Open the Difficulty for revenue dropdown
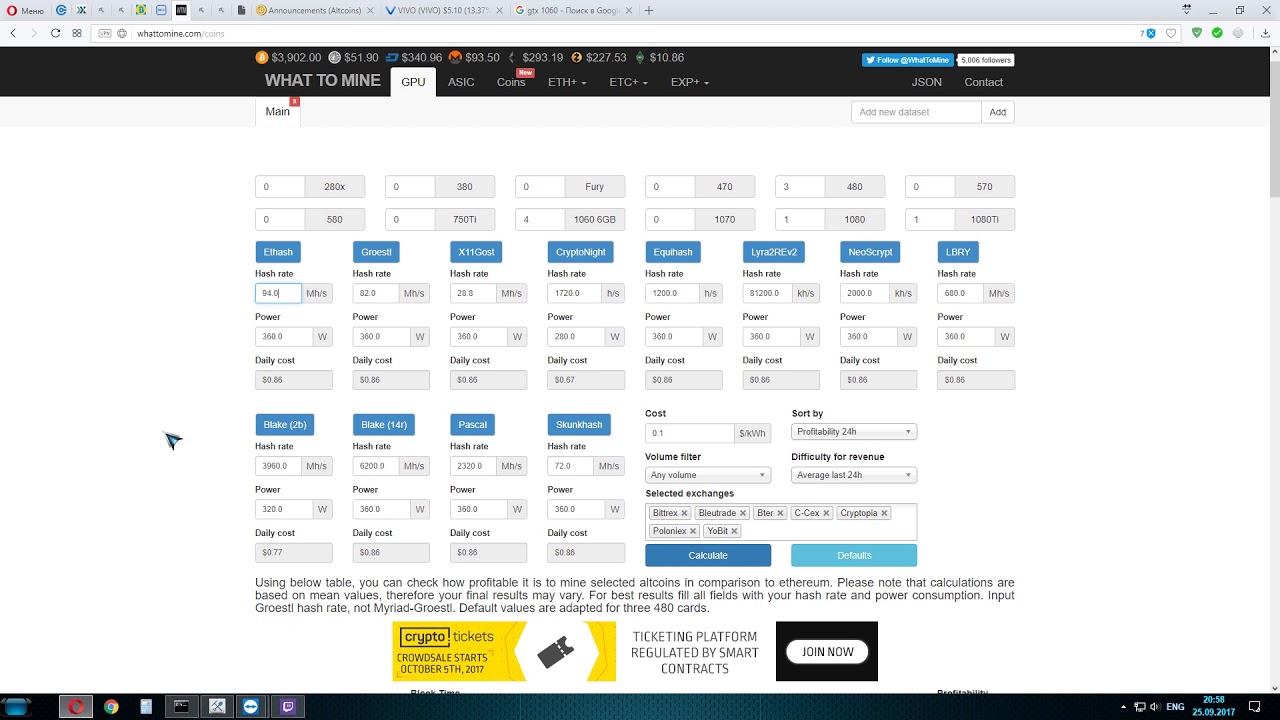1280x720 pixels. point(854,475)
